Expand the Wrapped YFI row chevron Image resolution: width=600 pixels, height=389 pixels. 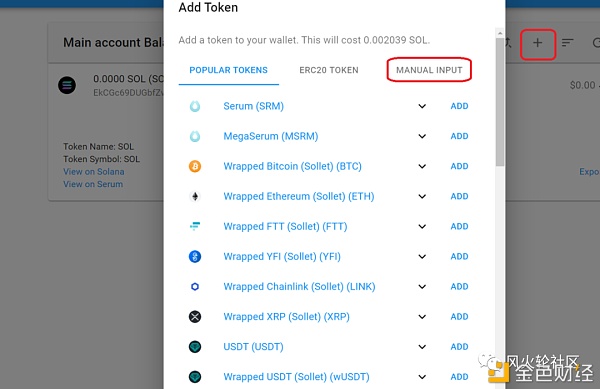pos(422,256)
